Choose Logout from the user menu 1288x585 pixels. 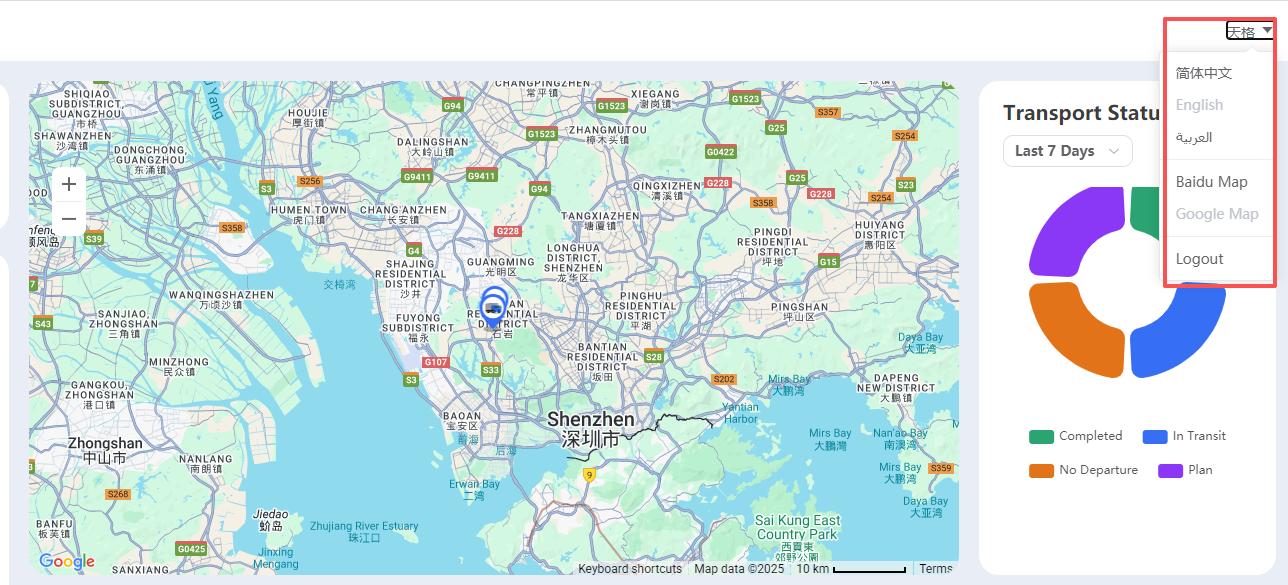(1199, 259)
